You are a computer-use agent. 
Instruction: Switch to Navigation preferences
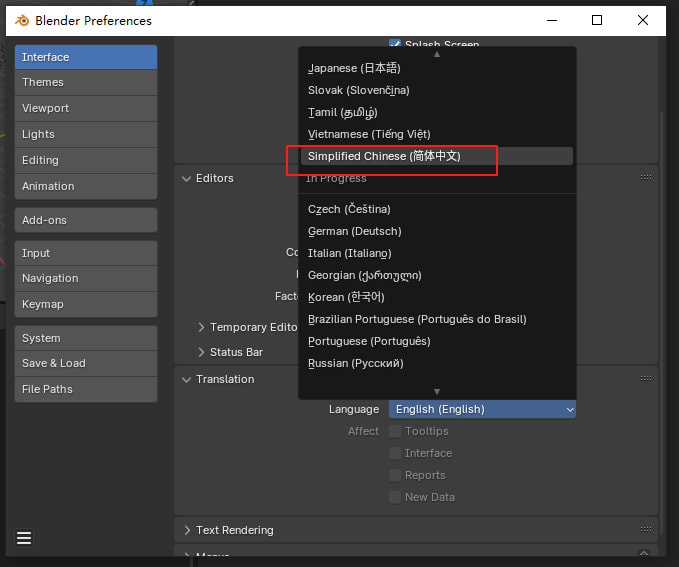click(x=86, y=278)
